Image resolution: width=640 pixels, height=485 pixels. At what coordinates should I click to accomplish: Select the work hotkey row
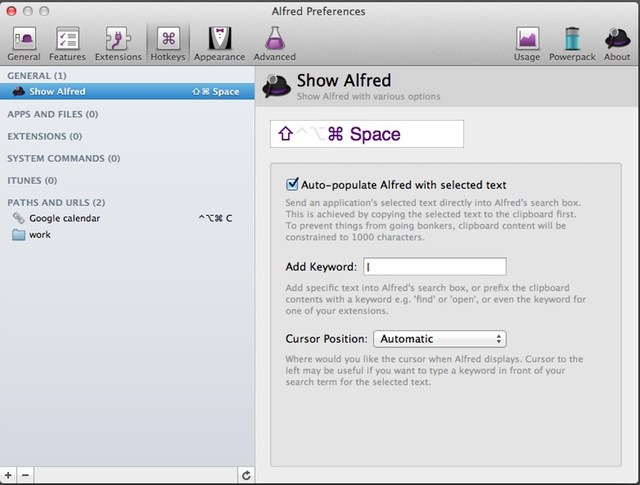(x=127, y=235)
